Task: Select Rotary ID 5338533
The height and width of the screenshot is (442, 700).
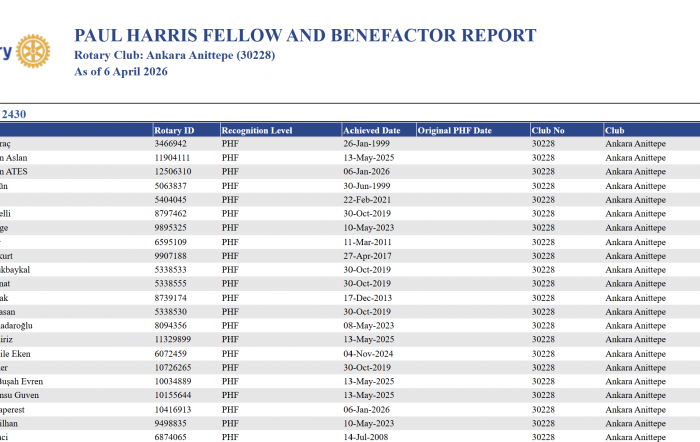Action: point(171,270)
